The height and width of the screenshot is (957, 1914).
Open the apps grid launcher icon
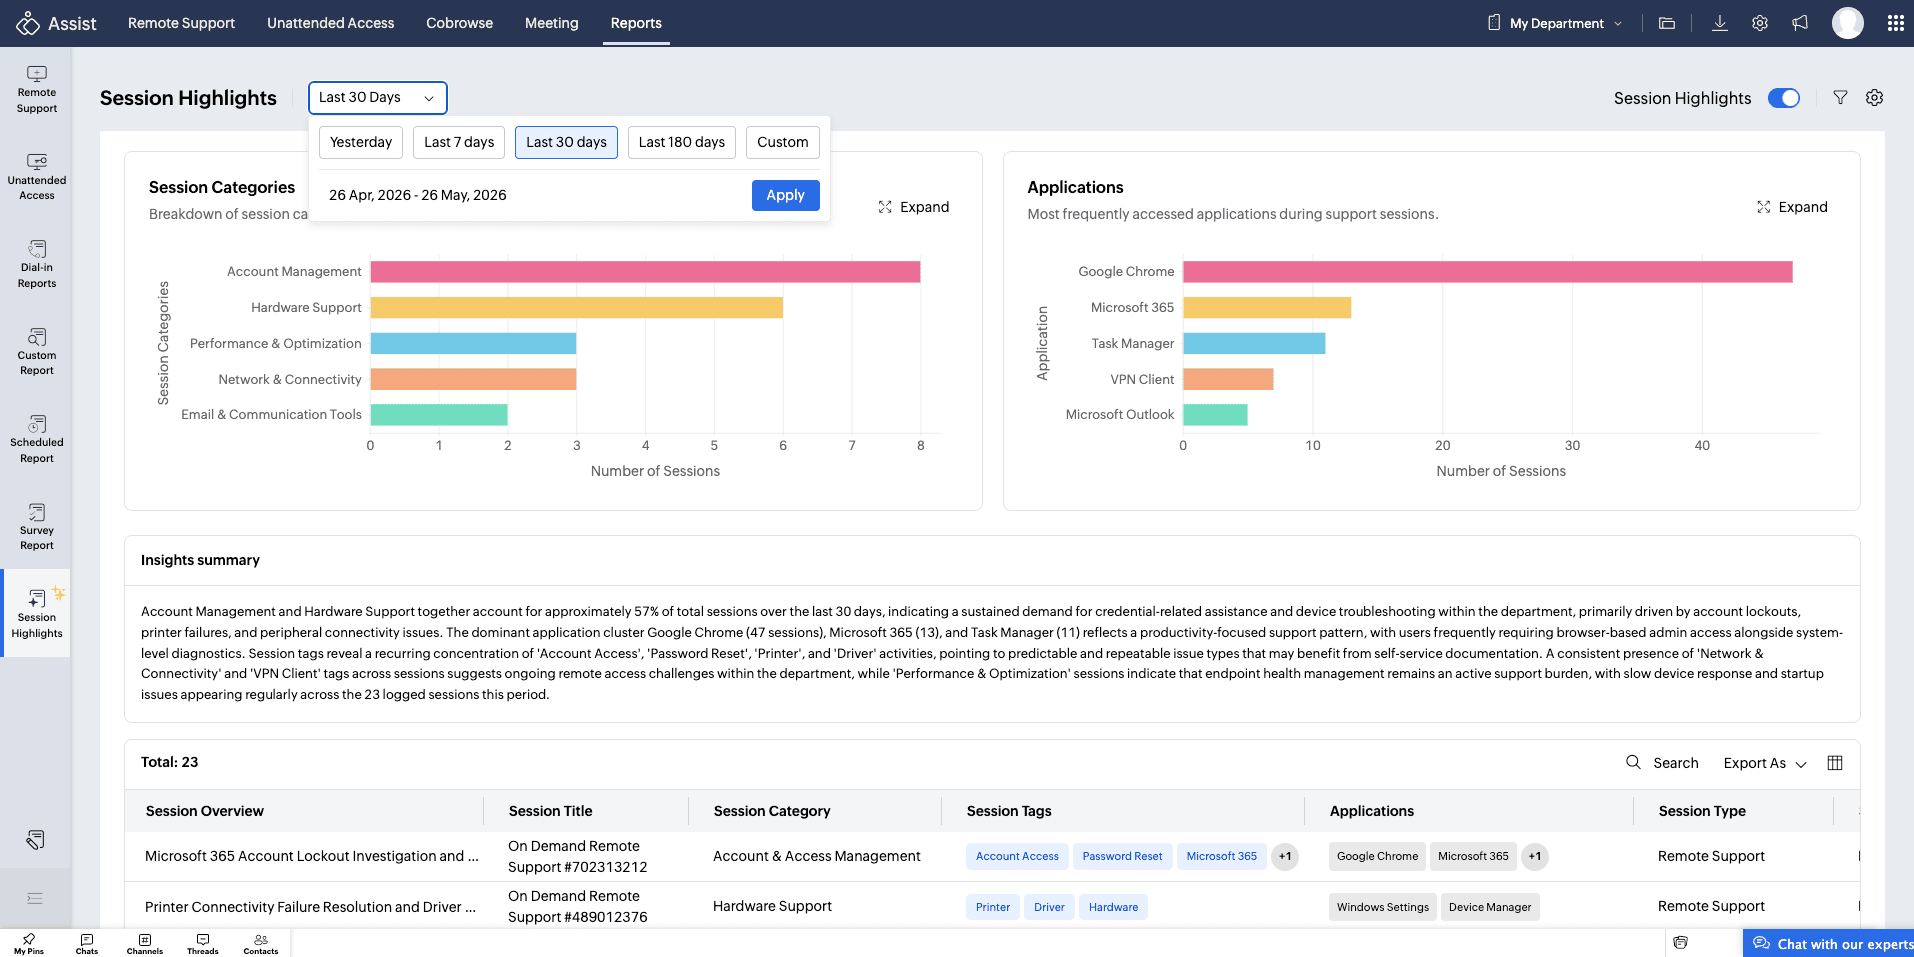[x=1895, y=23]
